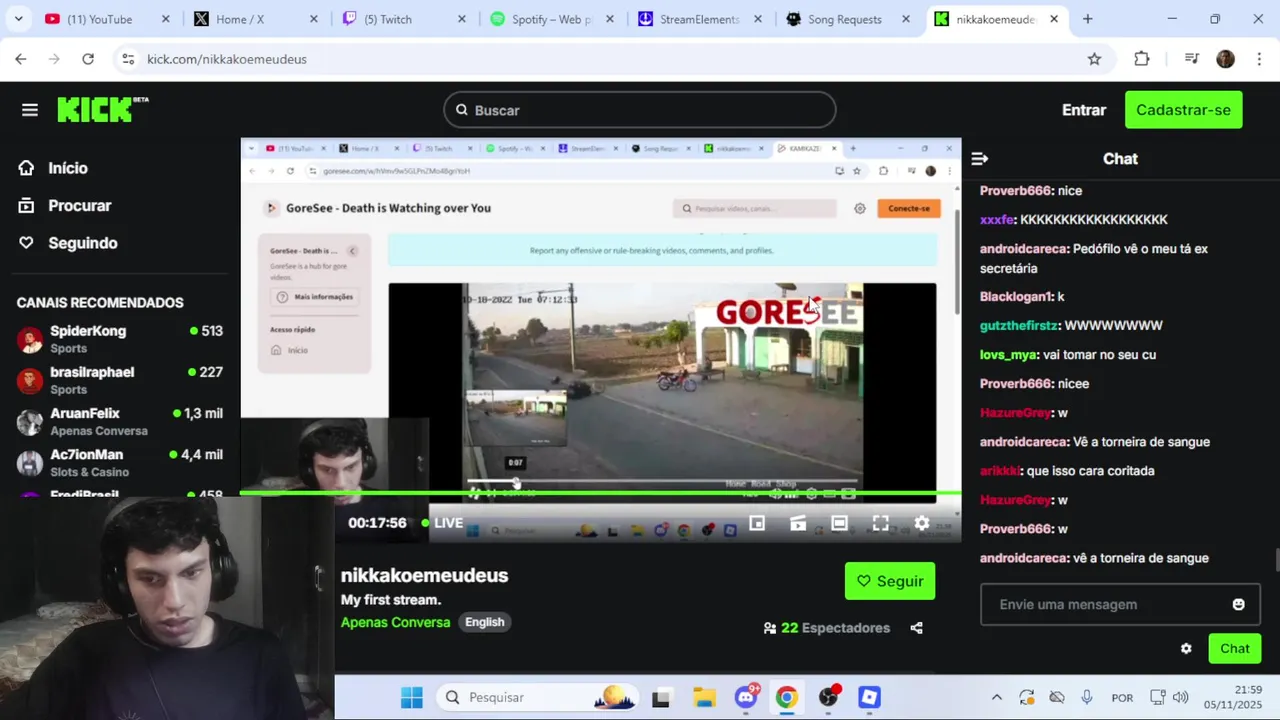The height and width of the screenshot is (720, 1280).
Task: Close the nikkakoemeudeus tab
Action: click(x=1053, y=19)
